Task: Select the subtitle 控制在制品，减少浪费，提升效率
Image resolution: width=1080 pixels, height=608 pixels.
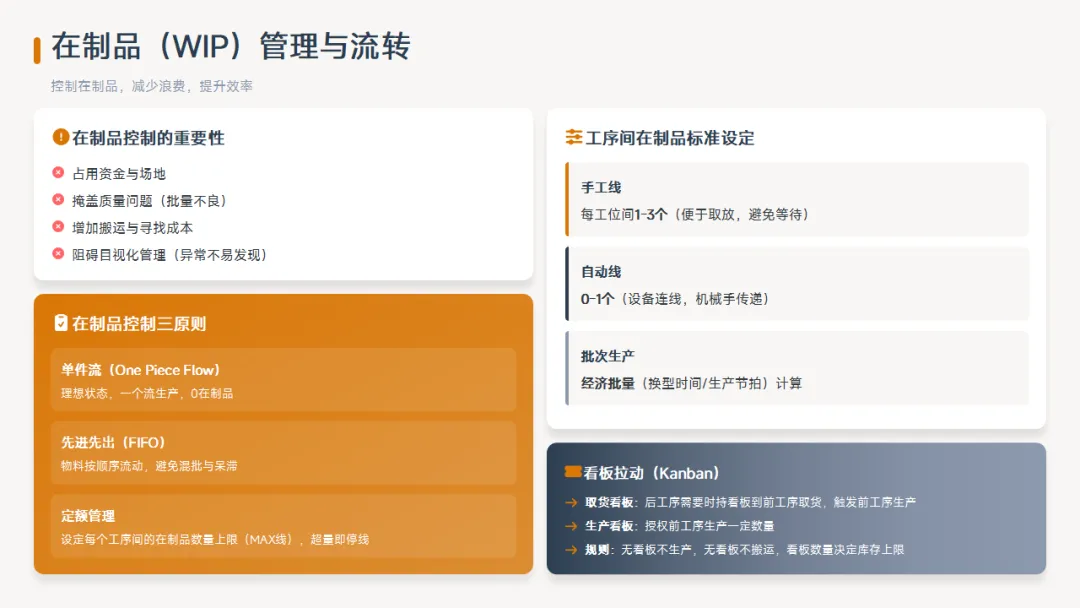Action: pyautogui.click(x=152, y=86)
